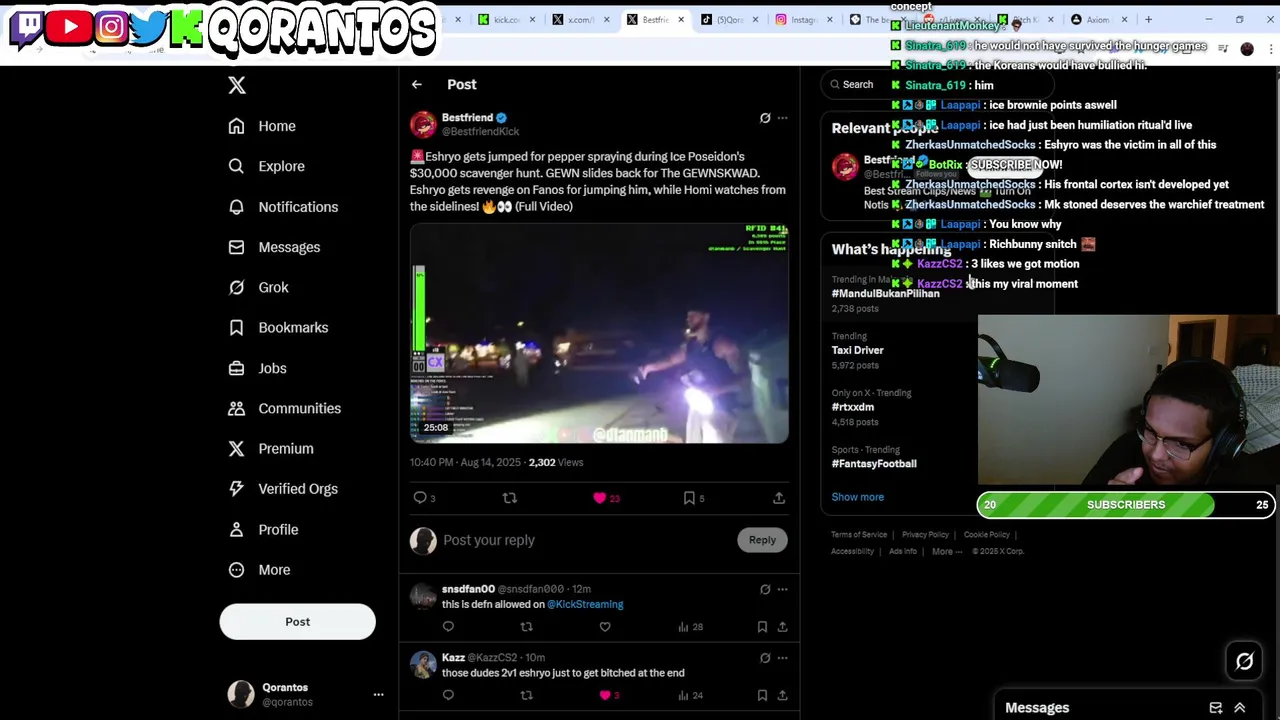Click Grok icon on Kazz reply
The width and height of the screenshot is (1280, 720).
(x=765, y=658)
